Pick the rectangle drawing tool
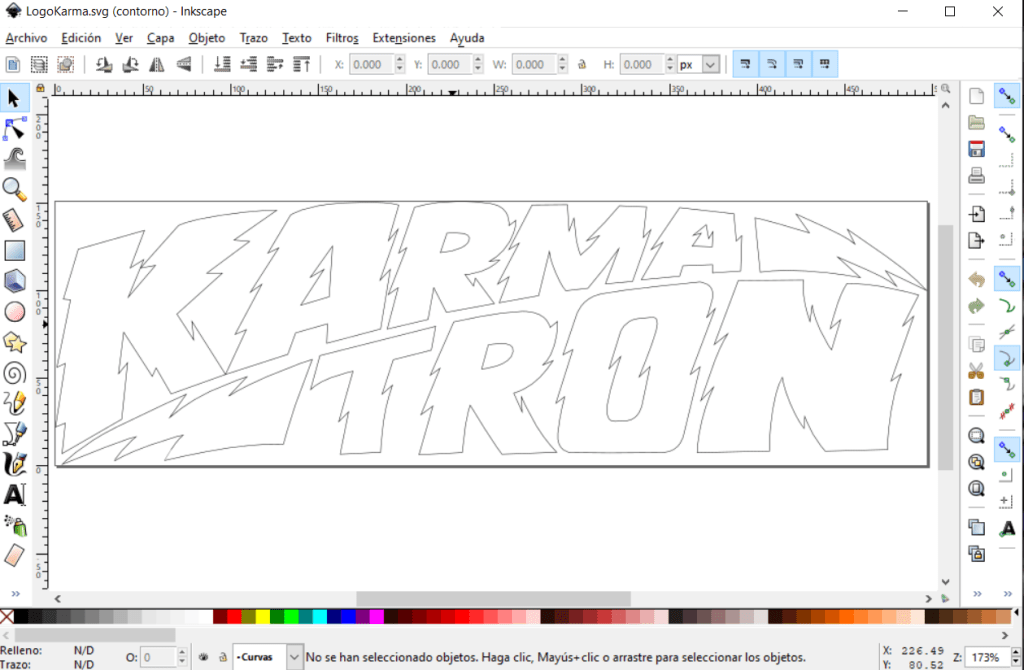Image resolution: width=1024 pixels, height=670 pixels. click(15, 250)
